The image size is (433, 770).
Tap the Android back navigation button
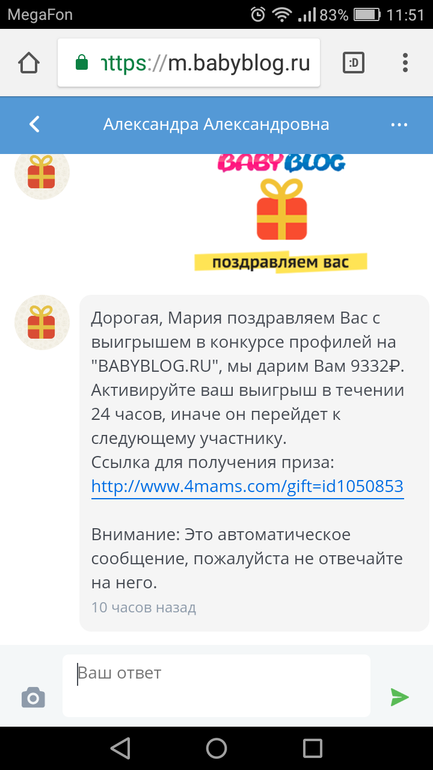(x=120, y=748)
